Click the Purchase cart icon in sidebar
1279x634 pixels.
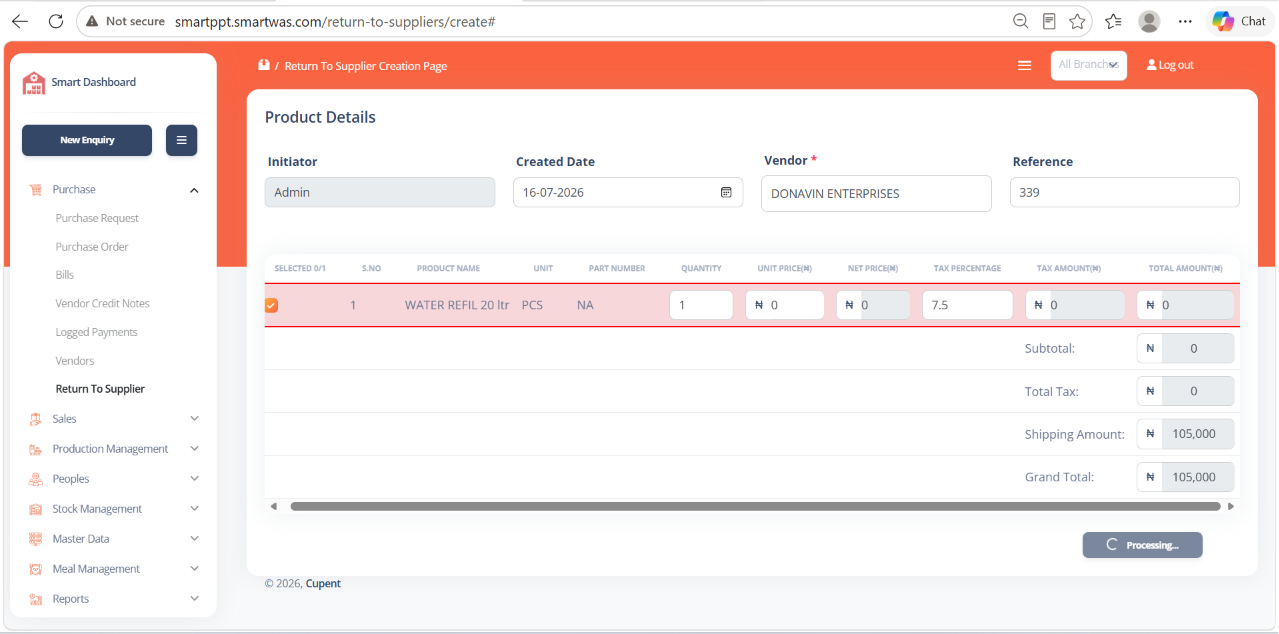pos(36,190)
